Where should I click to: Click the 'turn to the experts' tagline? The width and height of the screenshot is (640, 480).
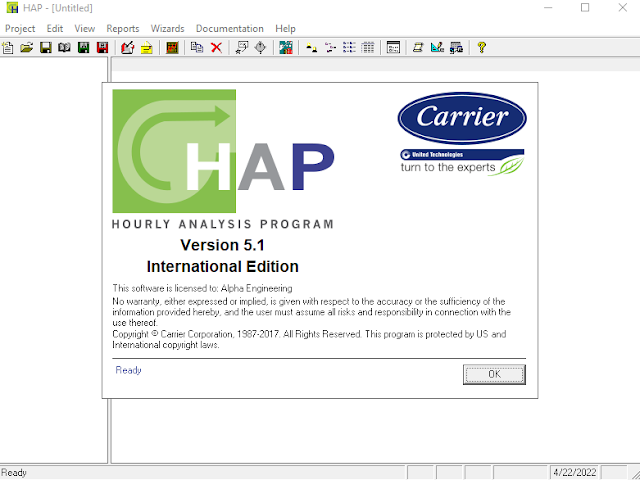pos(448,167)
